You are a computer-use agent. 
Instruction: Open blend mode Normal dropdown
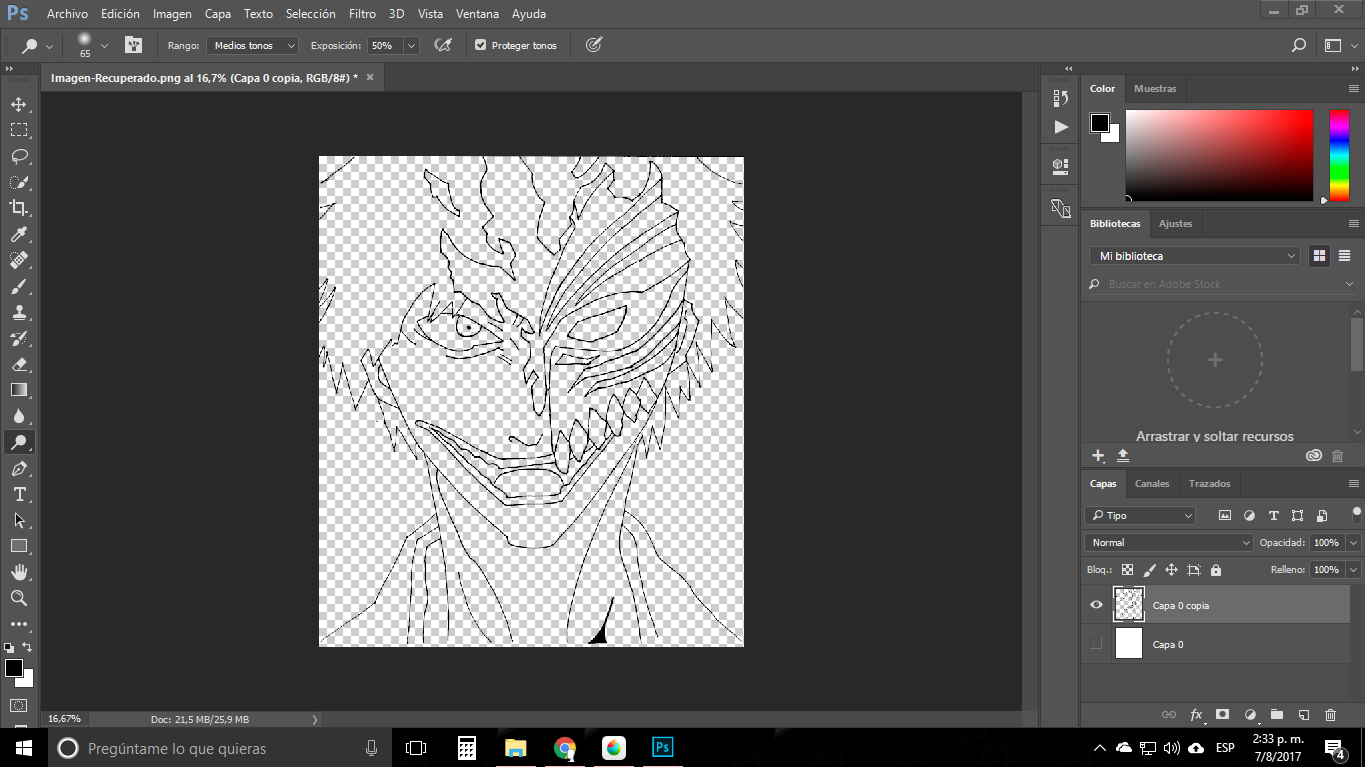click(1168, 542)
